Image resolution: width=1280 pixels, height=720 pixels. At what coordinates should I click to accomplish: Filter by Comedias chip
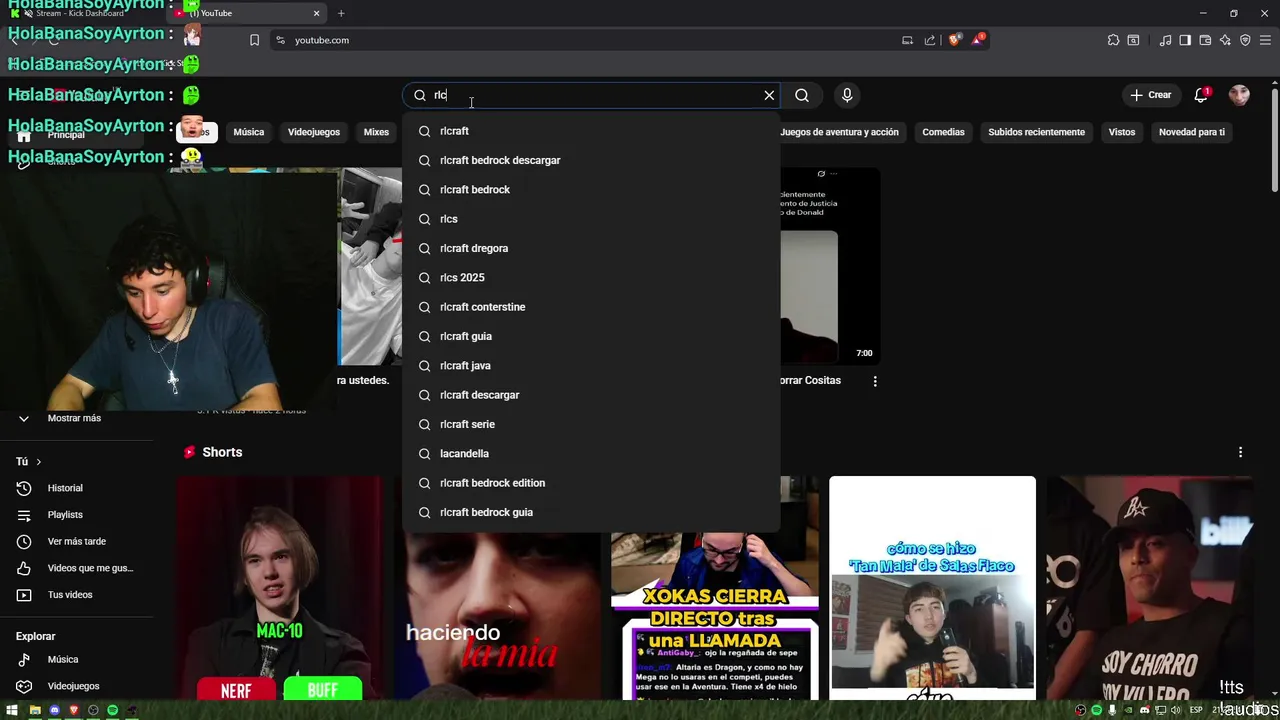click(943, 132)
